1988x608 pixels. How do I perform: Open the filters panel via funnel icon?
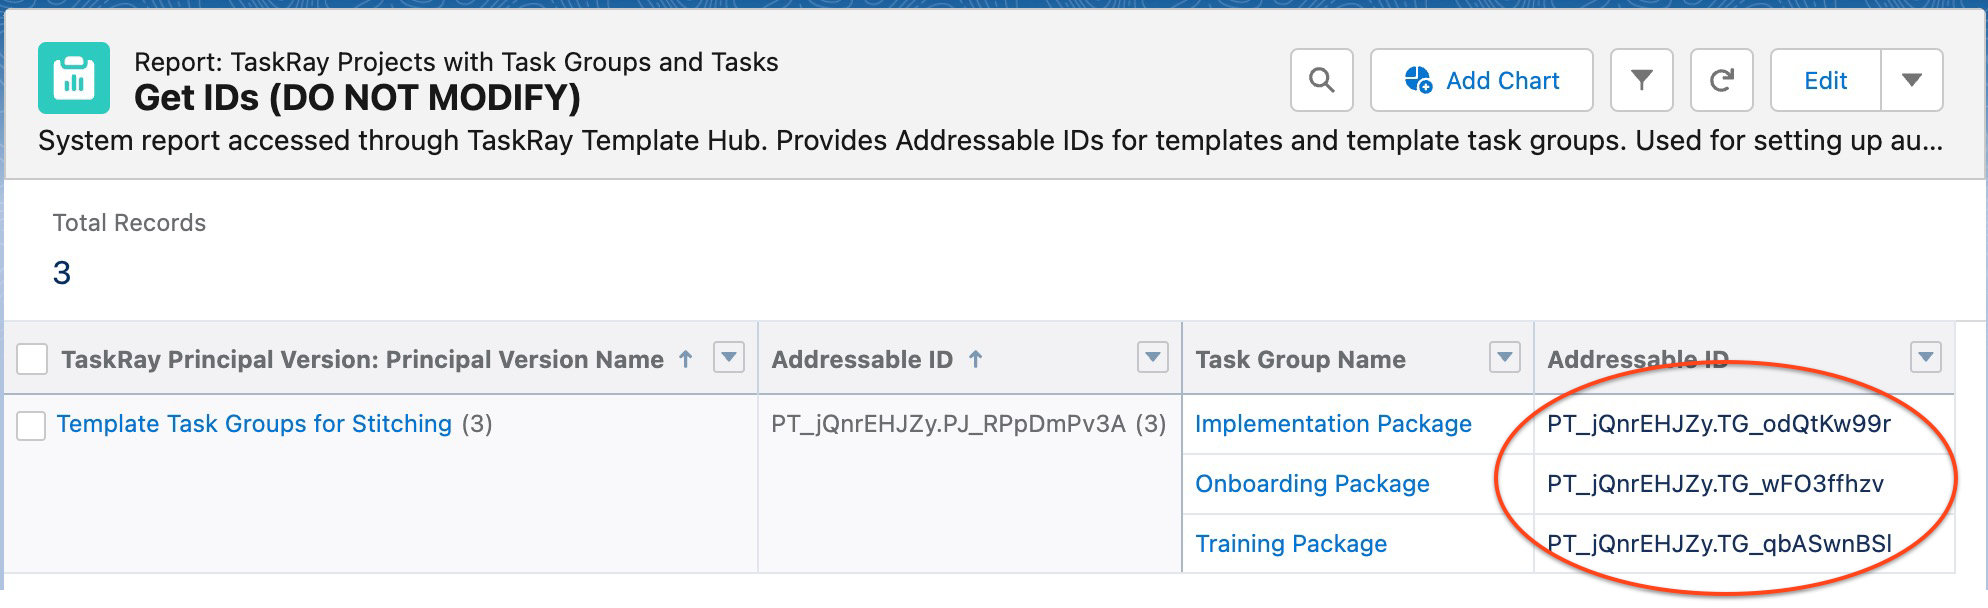pyautogui.click(x=1643, y=81)
